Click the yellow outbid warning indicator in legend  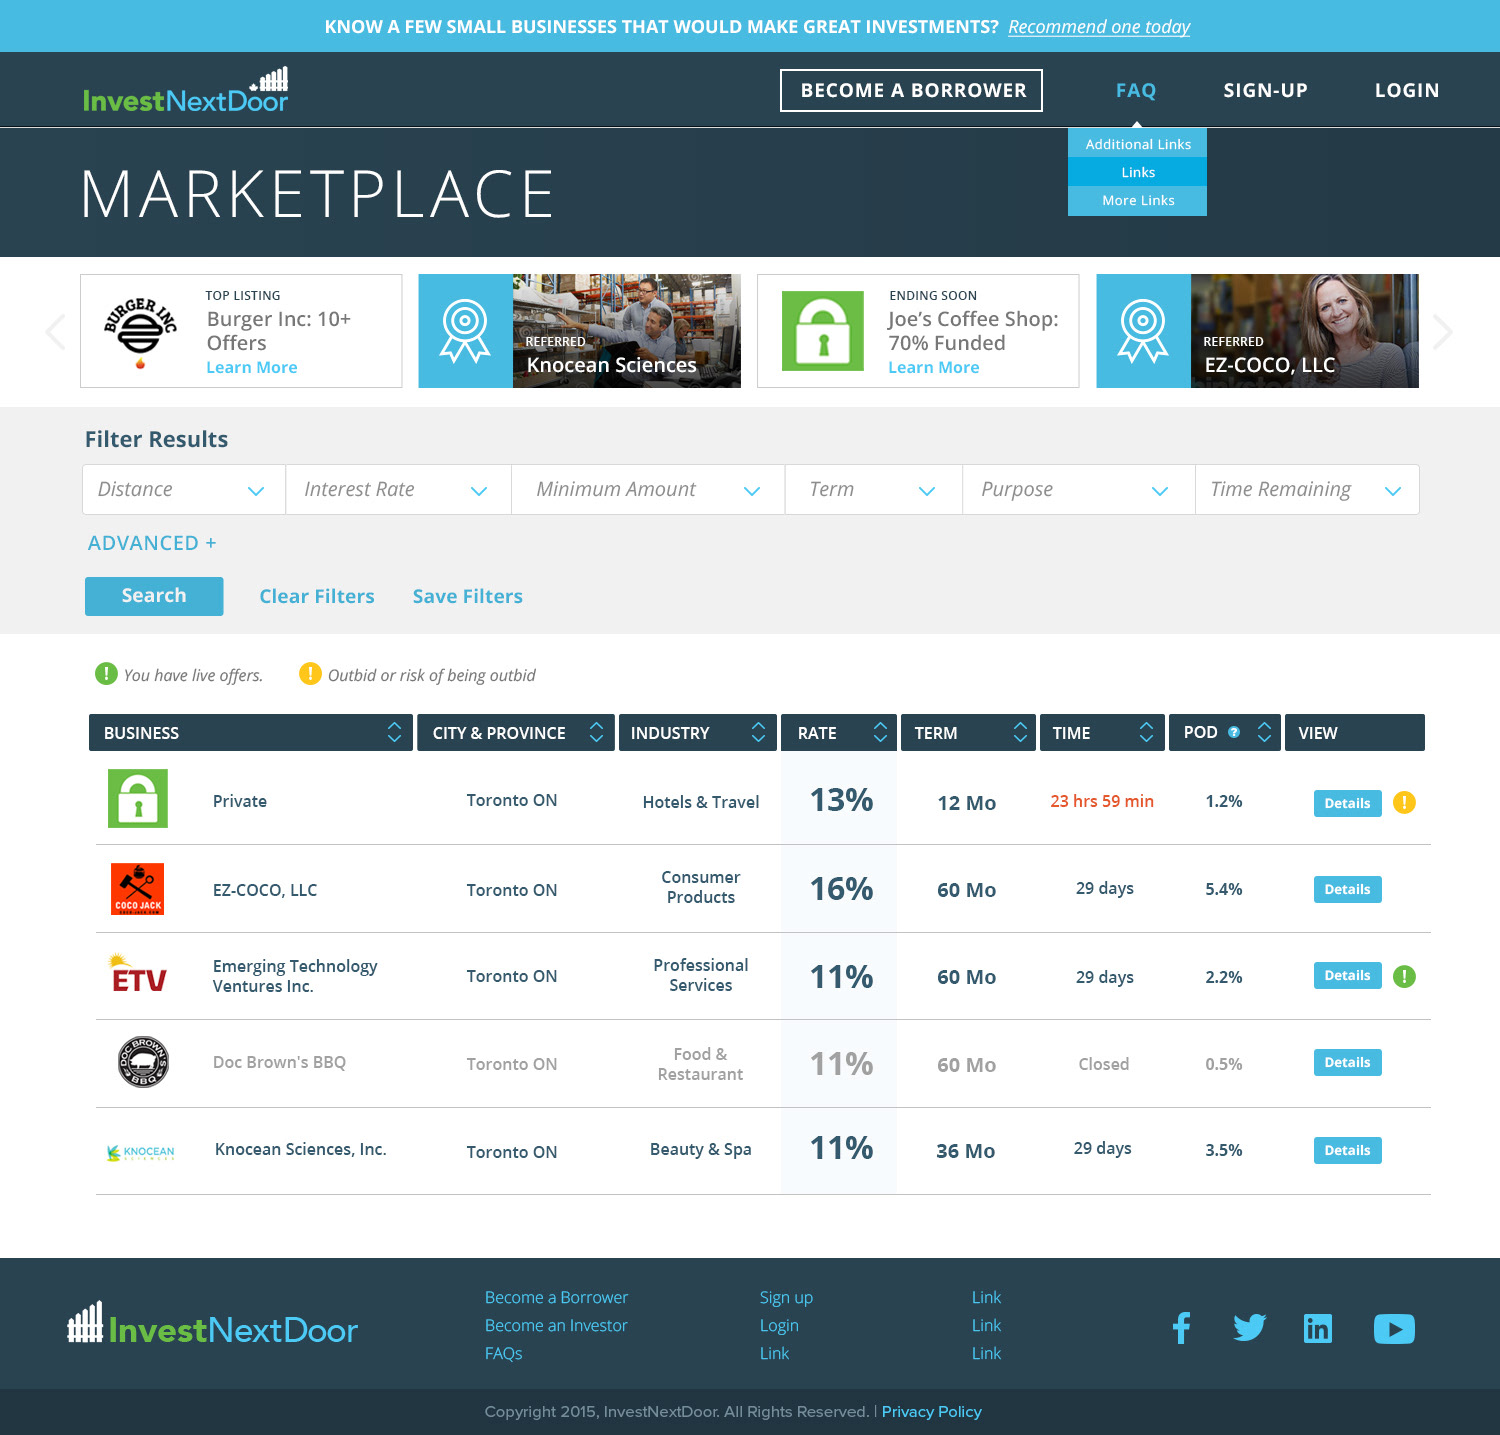pos(310,674)
